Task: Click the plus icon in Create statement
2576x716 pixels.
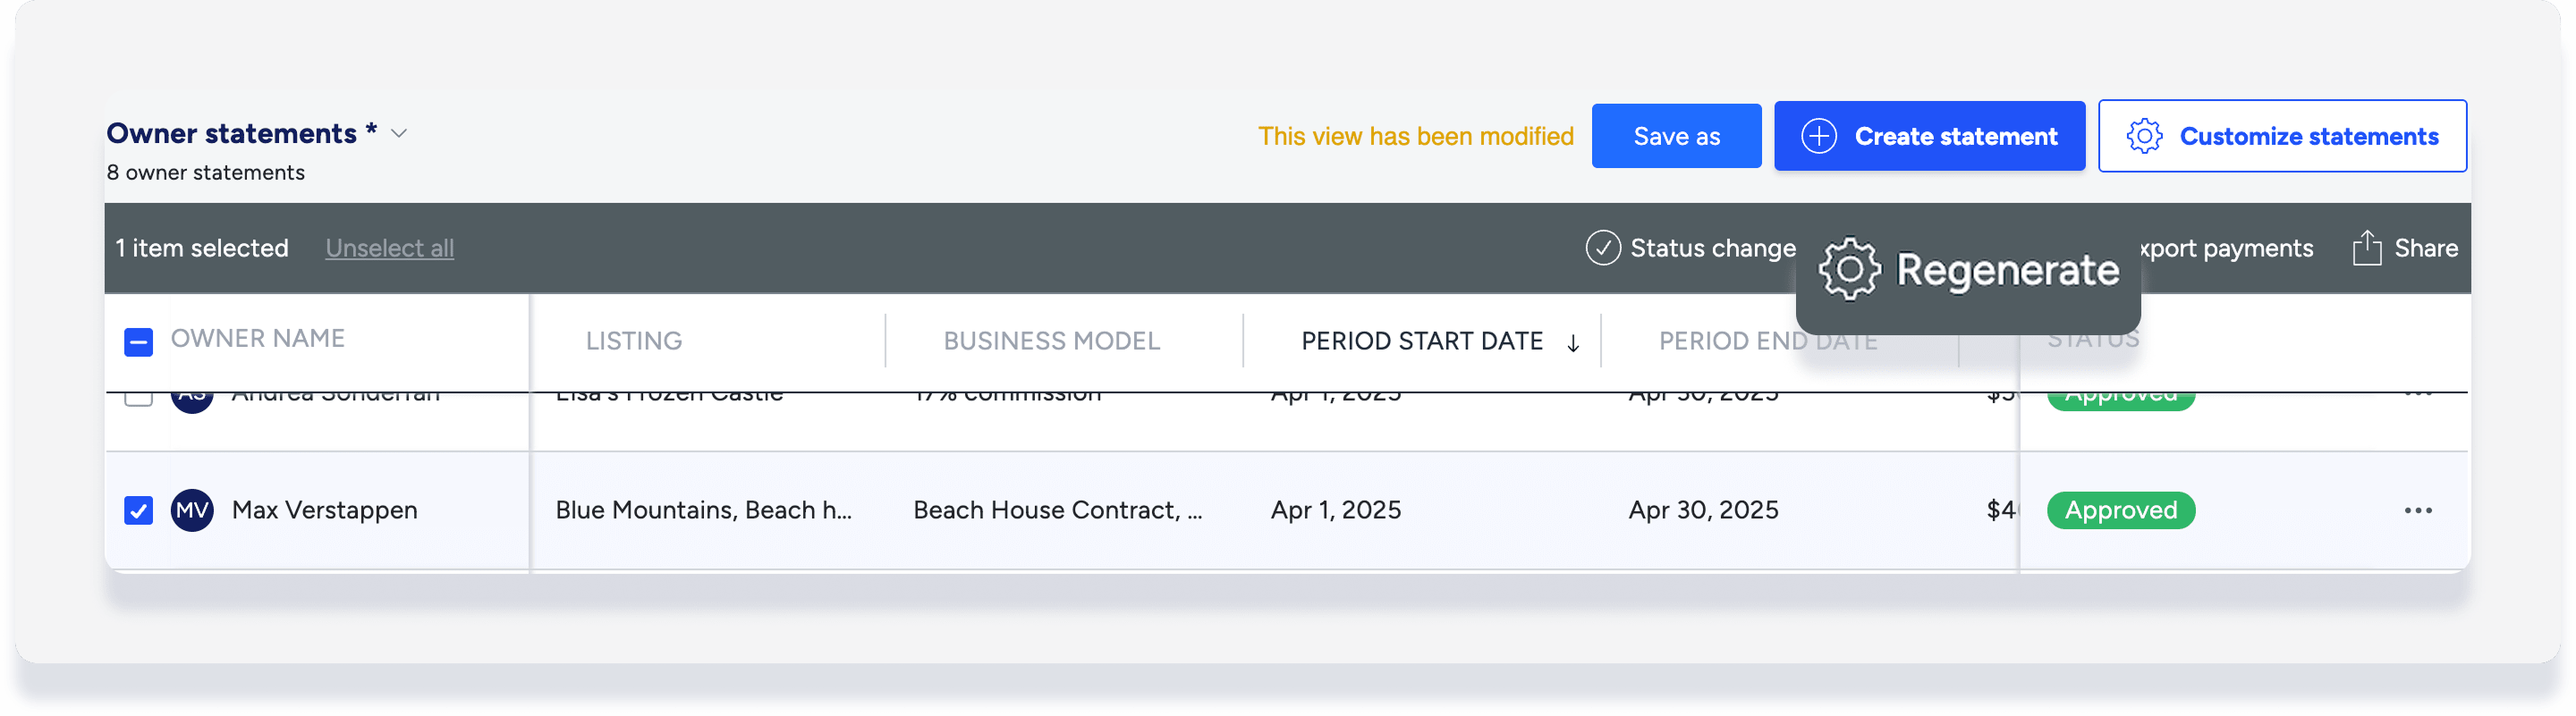Action: (1818, 136)
